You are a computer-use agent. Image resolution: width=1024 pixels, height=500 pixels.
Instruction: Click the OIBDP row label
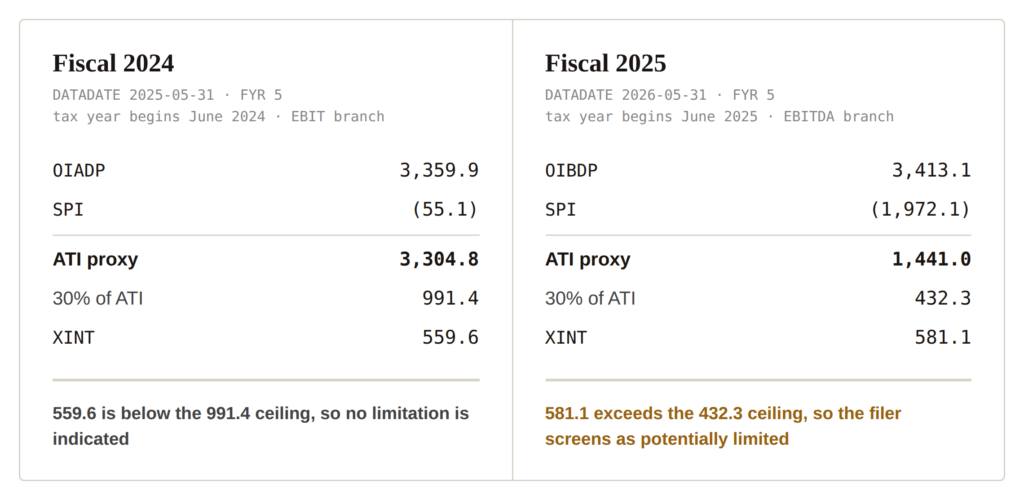point(571,171)
